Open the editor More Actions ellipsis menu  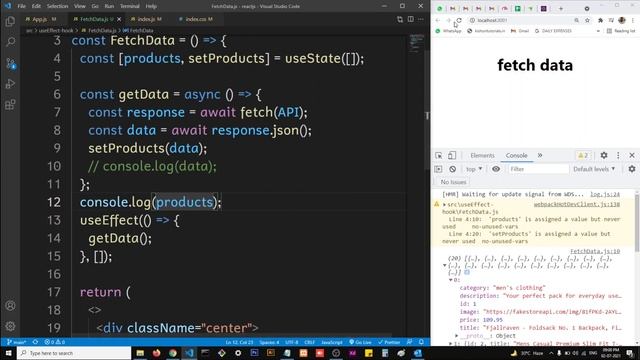pos(421,19)
